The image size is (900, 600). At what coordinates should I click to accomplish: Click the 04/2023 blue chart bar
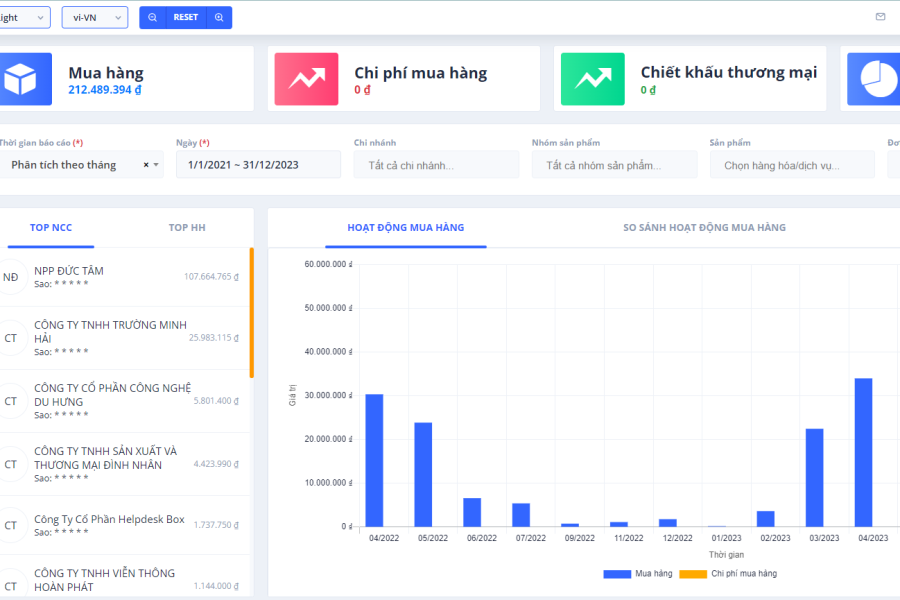coord(863,452)
